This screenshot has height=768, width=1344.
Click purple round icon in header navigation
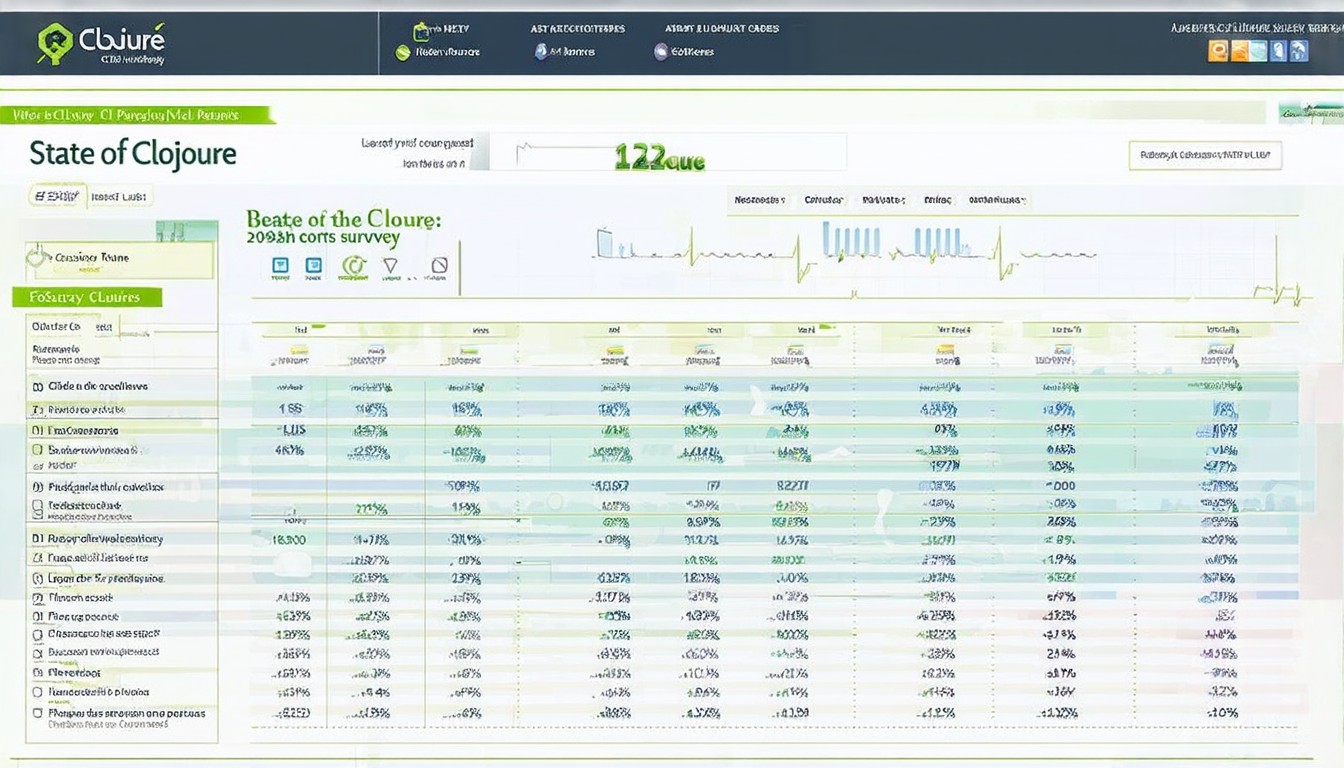click(661, 52)
